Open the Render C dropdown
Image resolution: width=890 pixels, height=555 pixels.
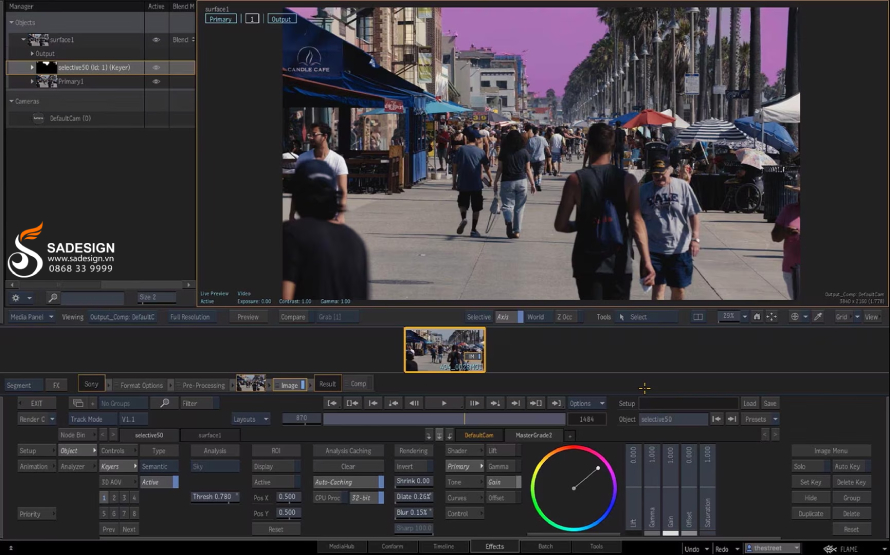pos(36,419)
